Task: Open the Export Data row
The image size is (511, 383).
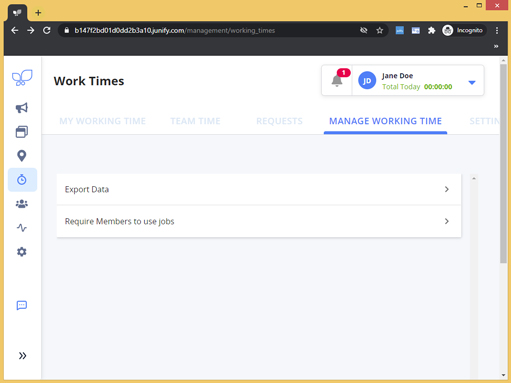Action: pos(259,189)
